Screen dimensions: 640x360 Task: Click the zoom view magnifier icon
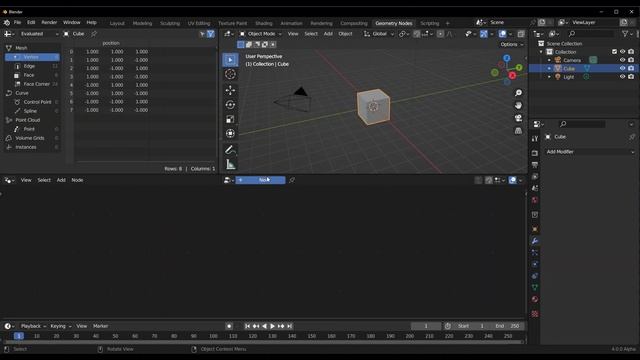point(518,93)
